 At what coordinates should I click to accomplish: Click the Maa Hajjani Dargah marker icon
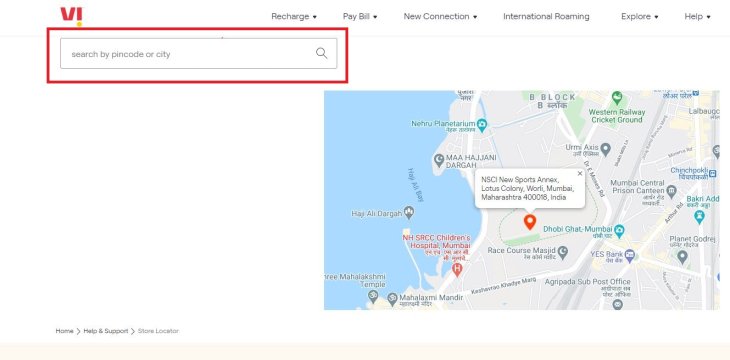439,160
